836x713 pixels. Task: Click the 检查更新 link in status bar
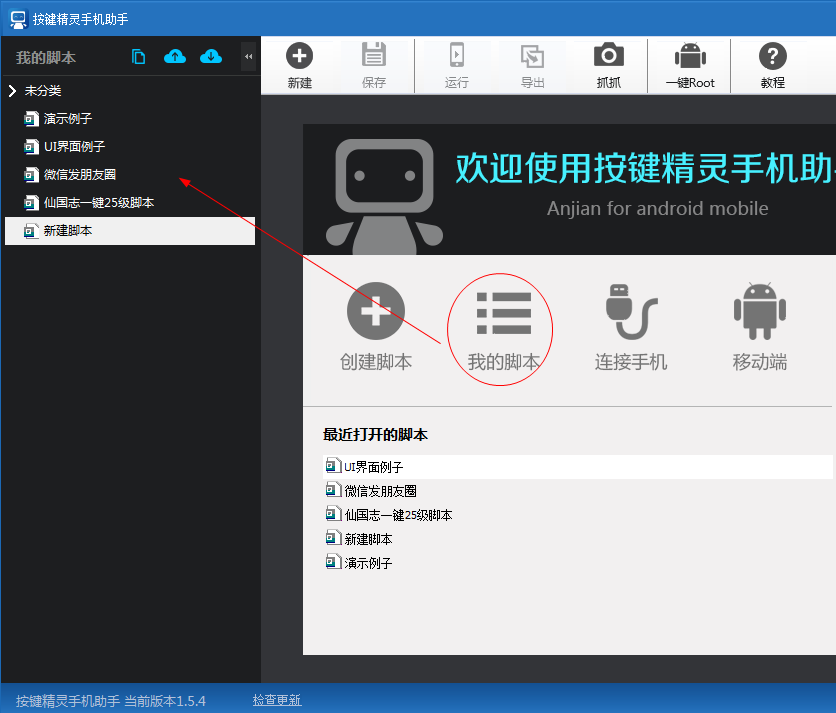pos(277,700)
